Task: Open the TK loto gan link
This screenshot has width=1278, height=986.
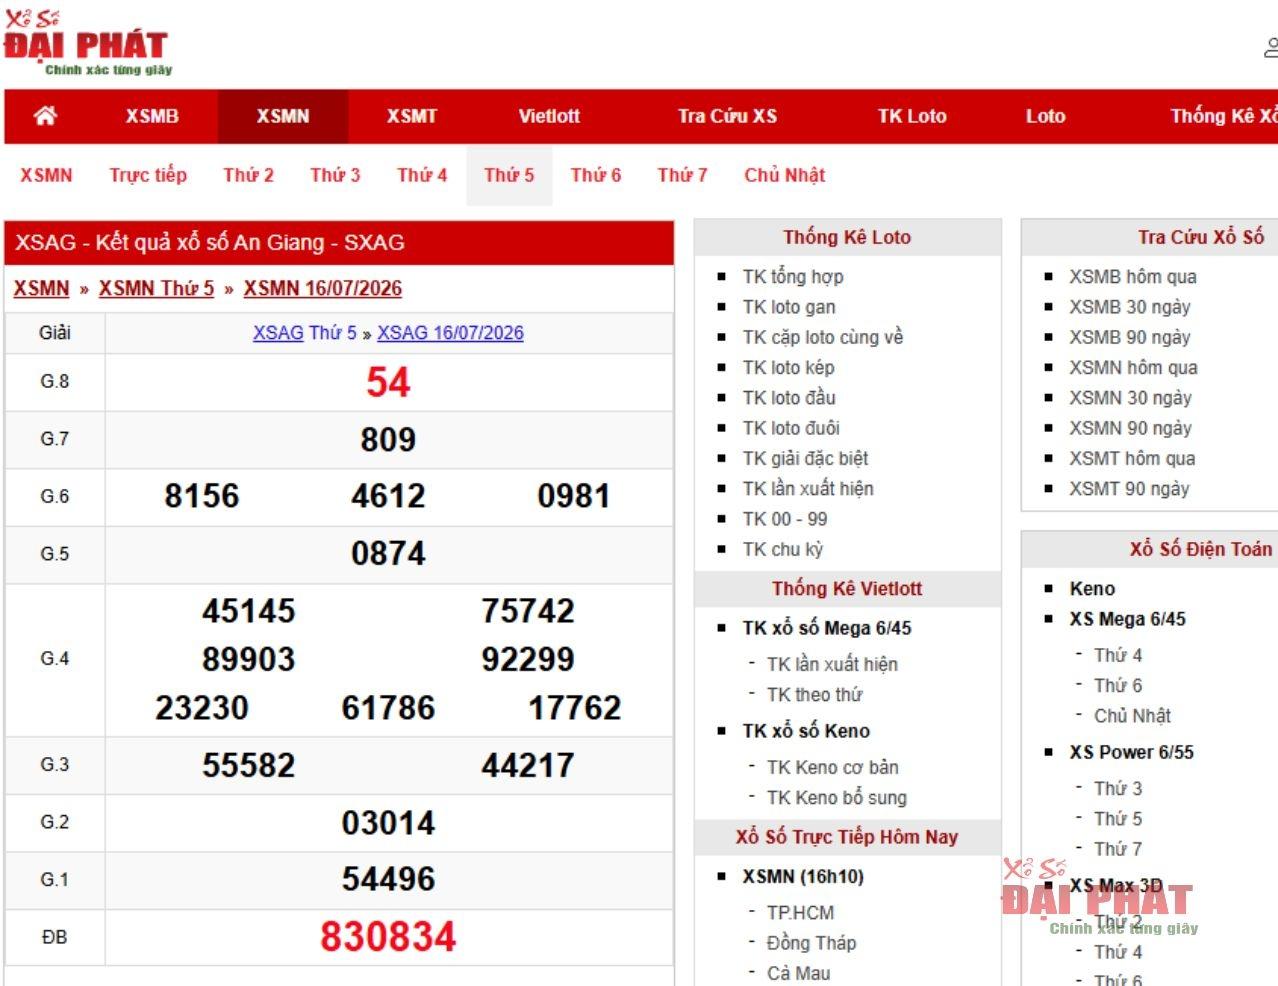Action: click(789, 307)
